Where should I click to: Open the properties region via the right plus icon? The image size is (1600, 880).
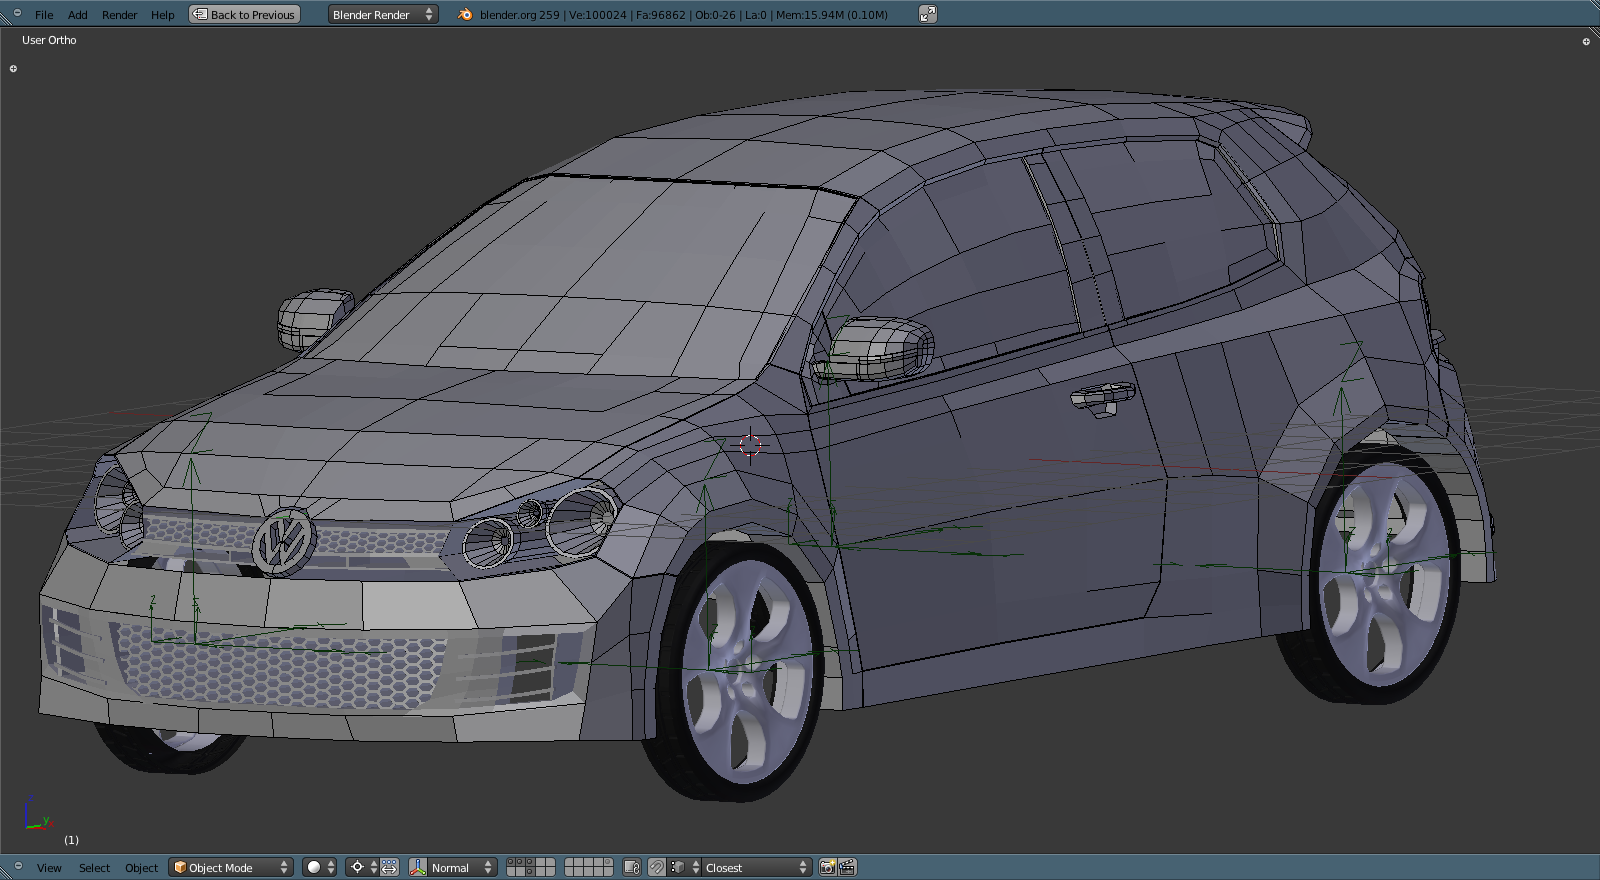coord(1586,42)
